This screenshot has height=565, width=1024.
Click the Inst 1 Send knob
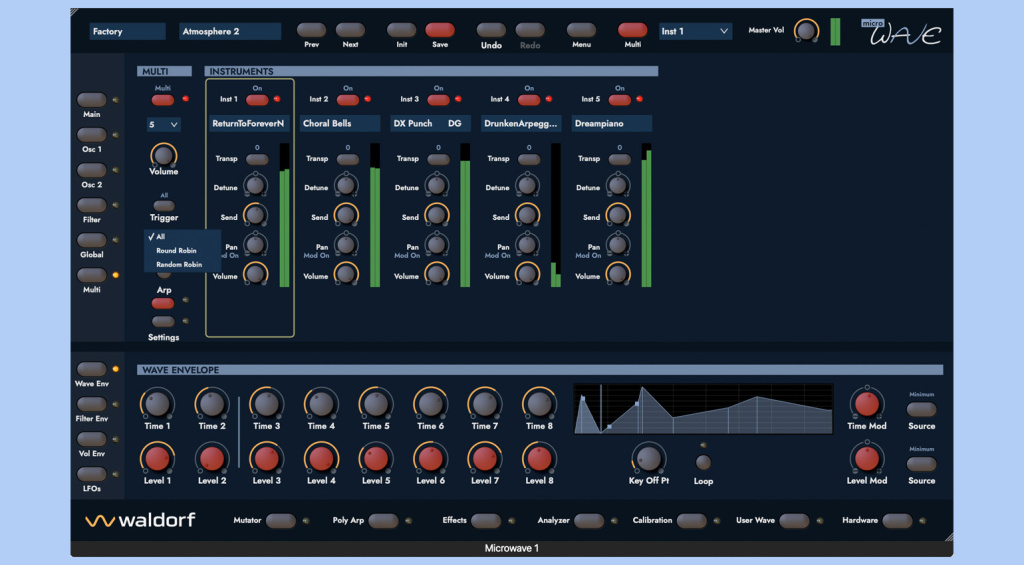point(255,215)
